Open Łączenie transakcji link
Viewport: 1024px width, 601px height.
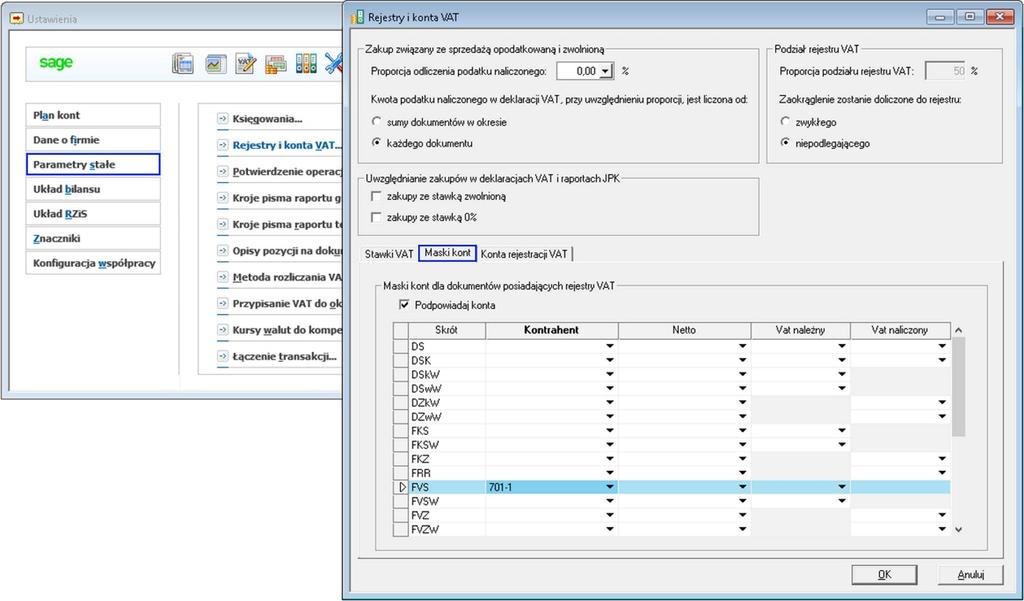point(284,356)
